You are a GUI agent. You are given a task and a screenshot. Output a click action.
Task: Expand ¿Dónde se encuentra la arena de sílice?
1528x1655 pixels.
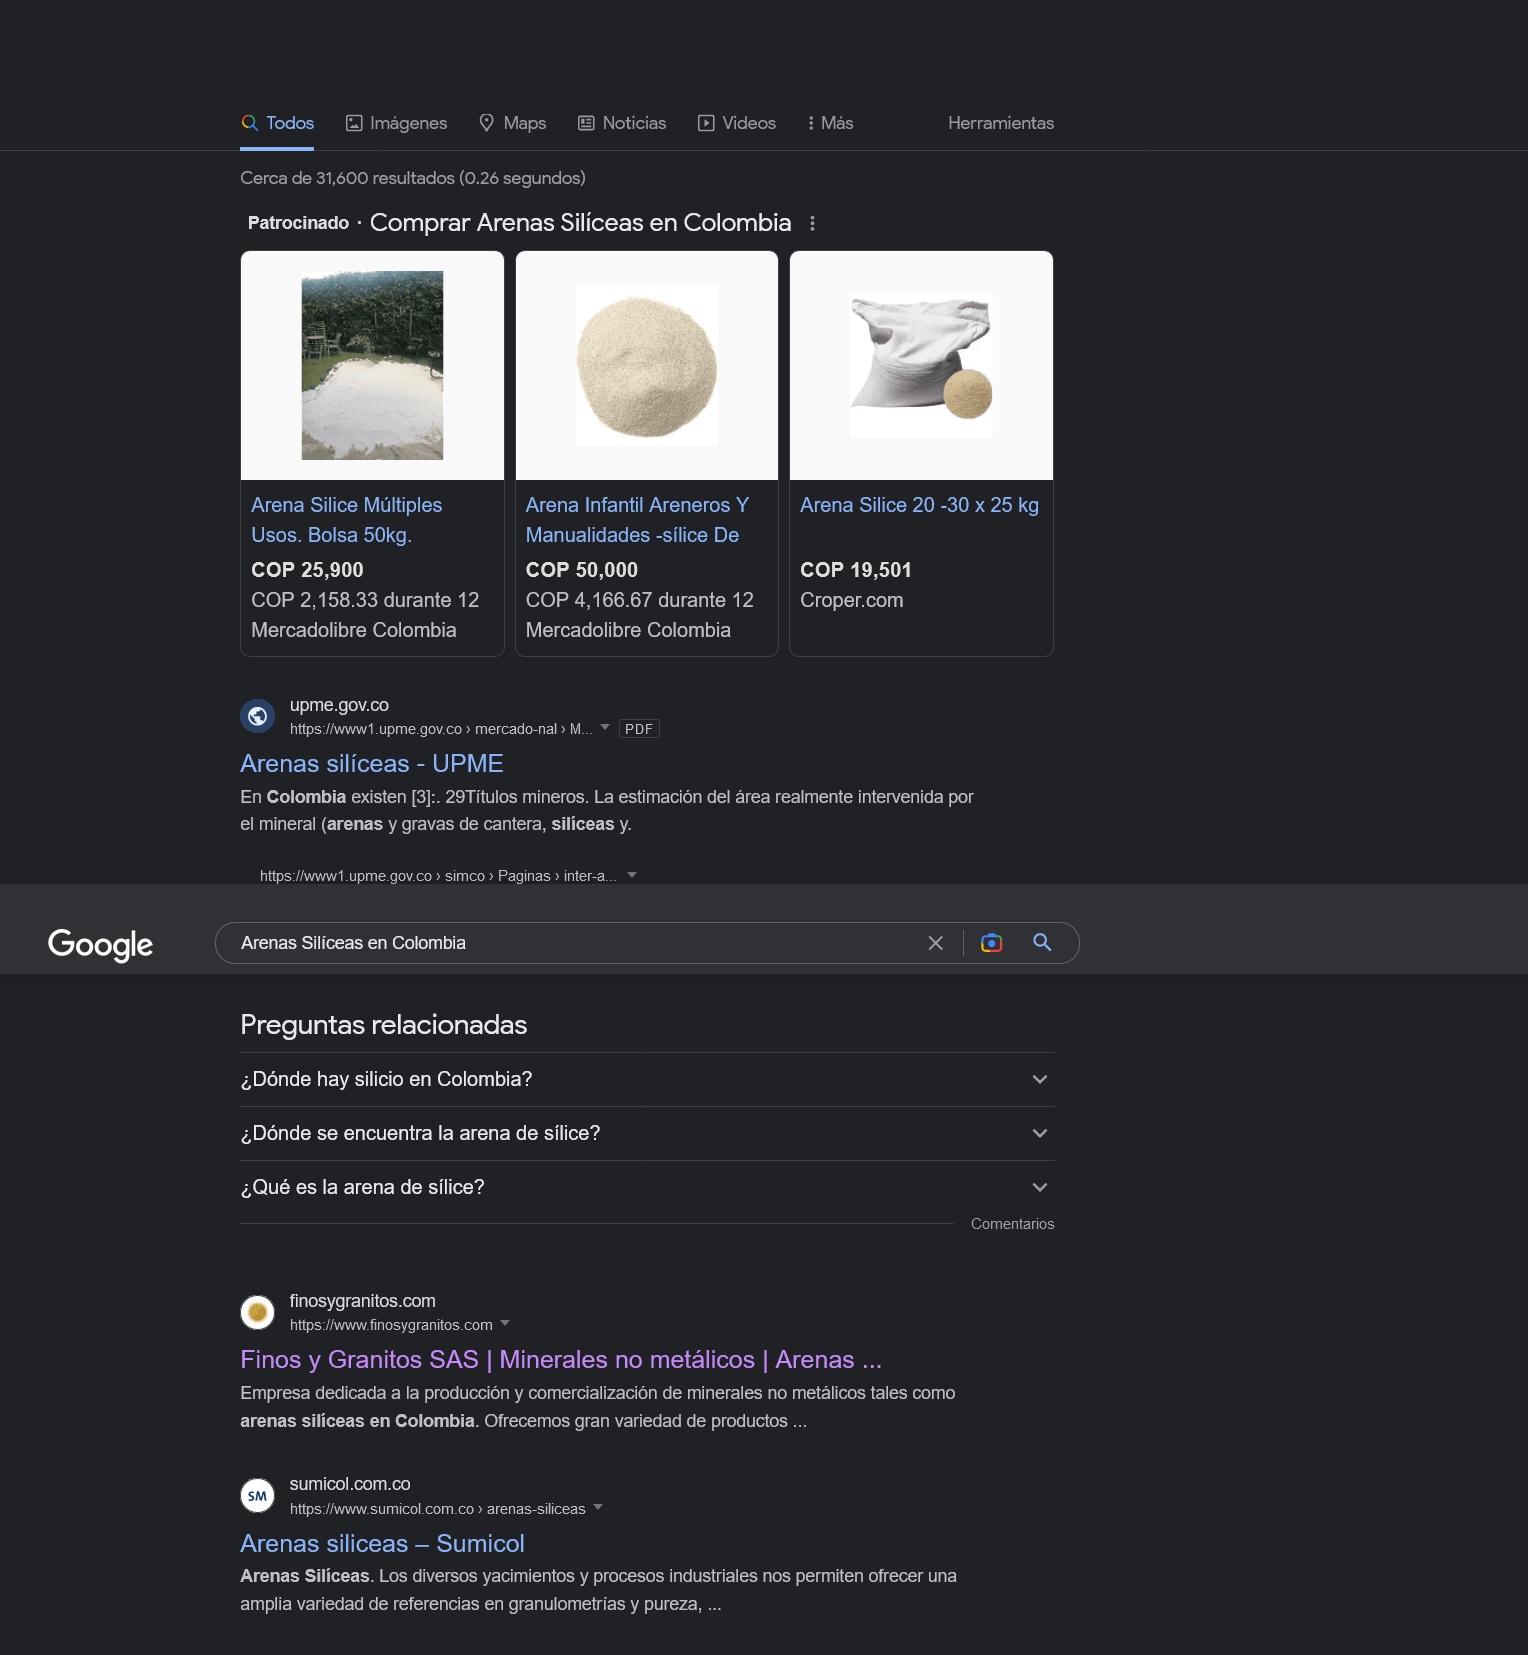pos(647,1133)
